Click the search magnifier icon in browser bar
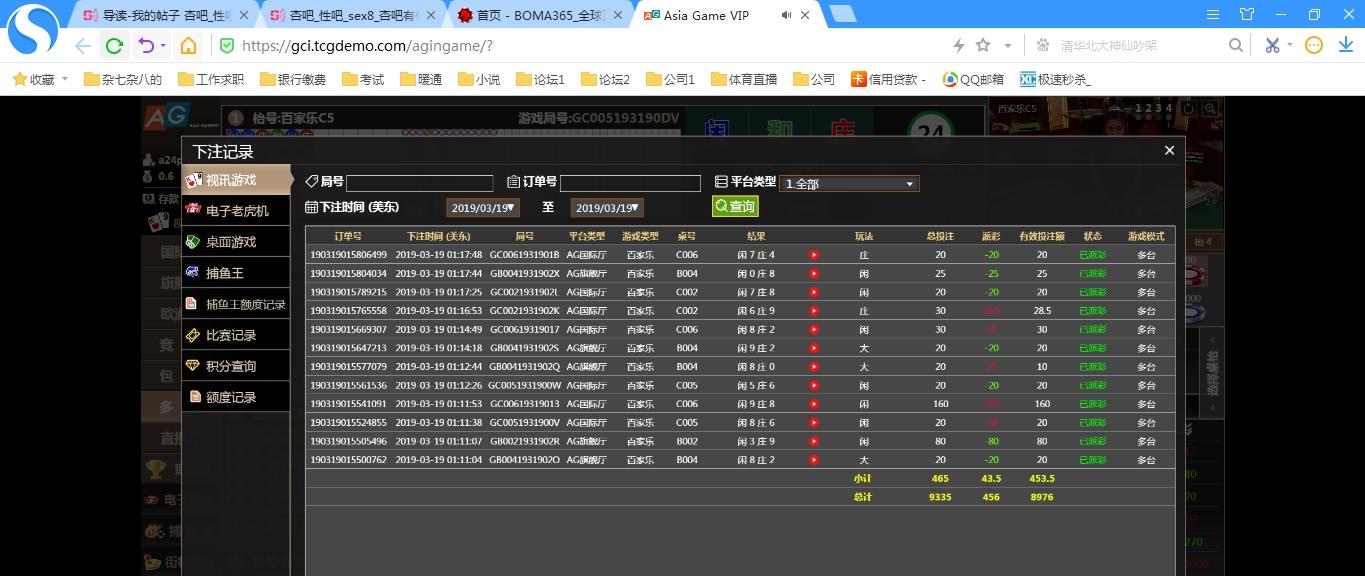The width and height of the screenshot is (1365, 576). (1236, 46)
